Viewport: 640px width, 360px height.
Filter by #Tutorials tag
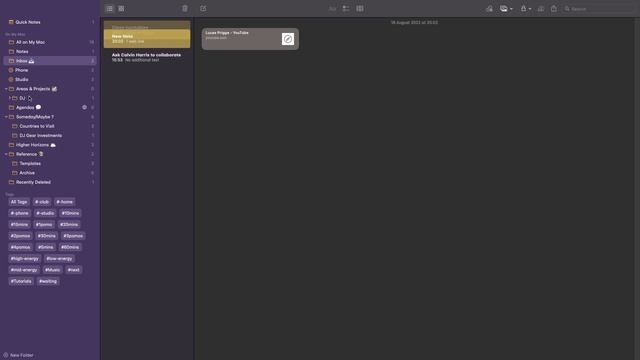pyautogui.click(x=21, y=281)
